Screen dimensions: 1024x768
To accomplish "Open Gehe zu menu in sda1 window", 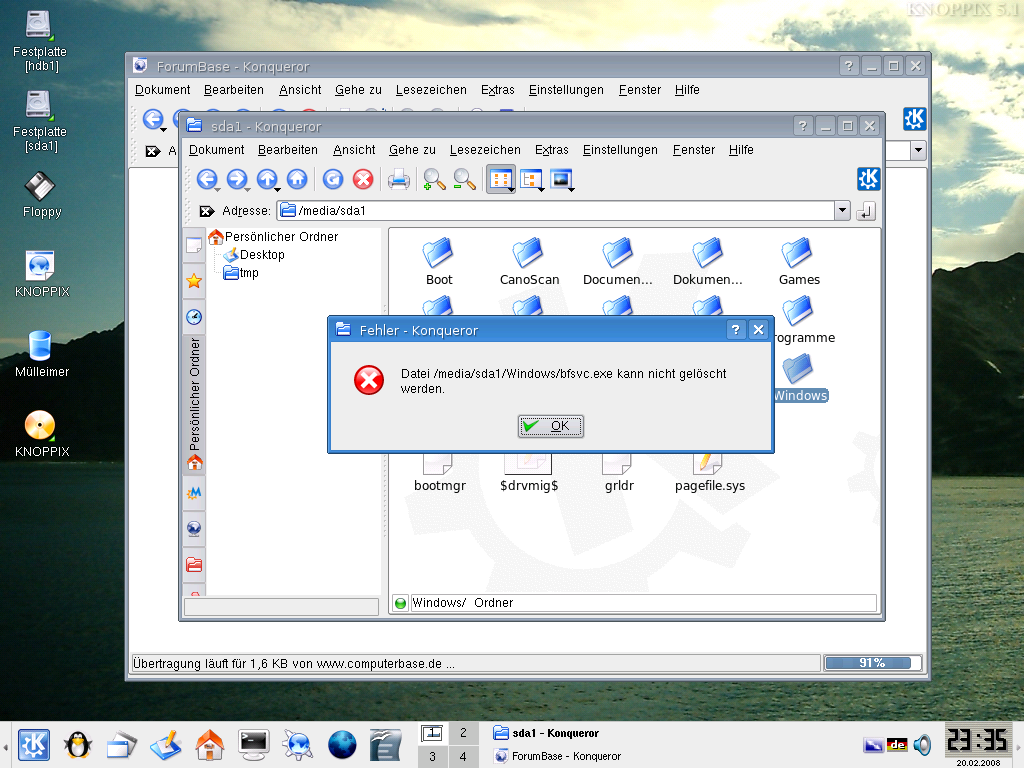I will (412, 150).
